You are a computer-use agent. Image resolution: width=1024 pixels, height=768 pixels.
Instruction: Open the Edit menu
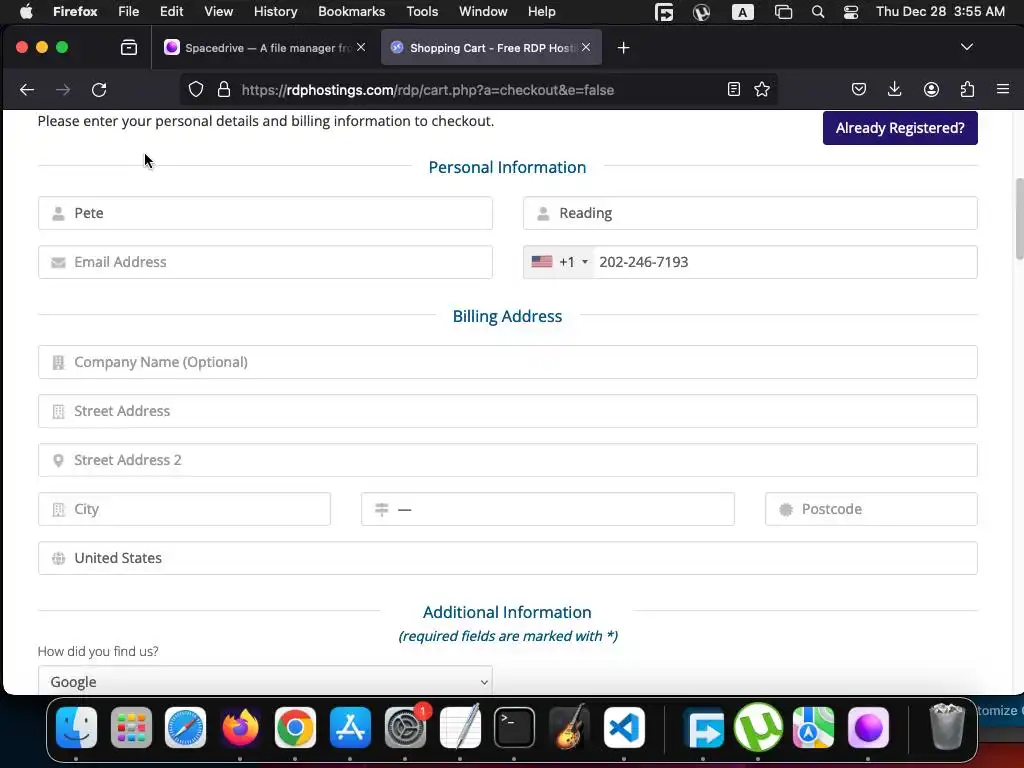point(171,12)
